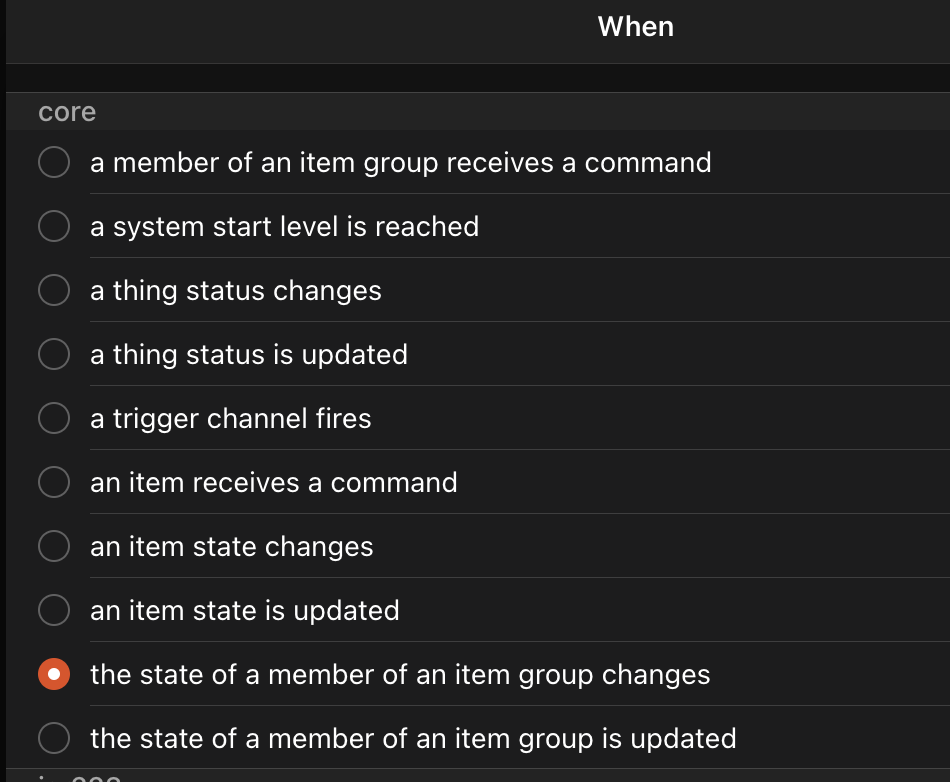Choose 'a thing status changes' radio button

[x=54, y=290]
